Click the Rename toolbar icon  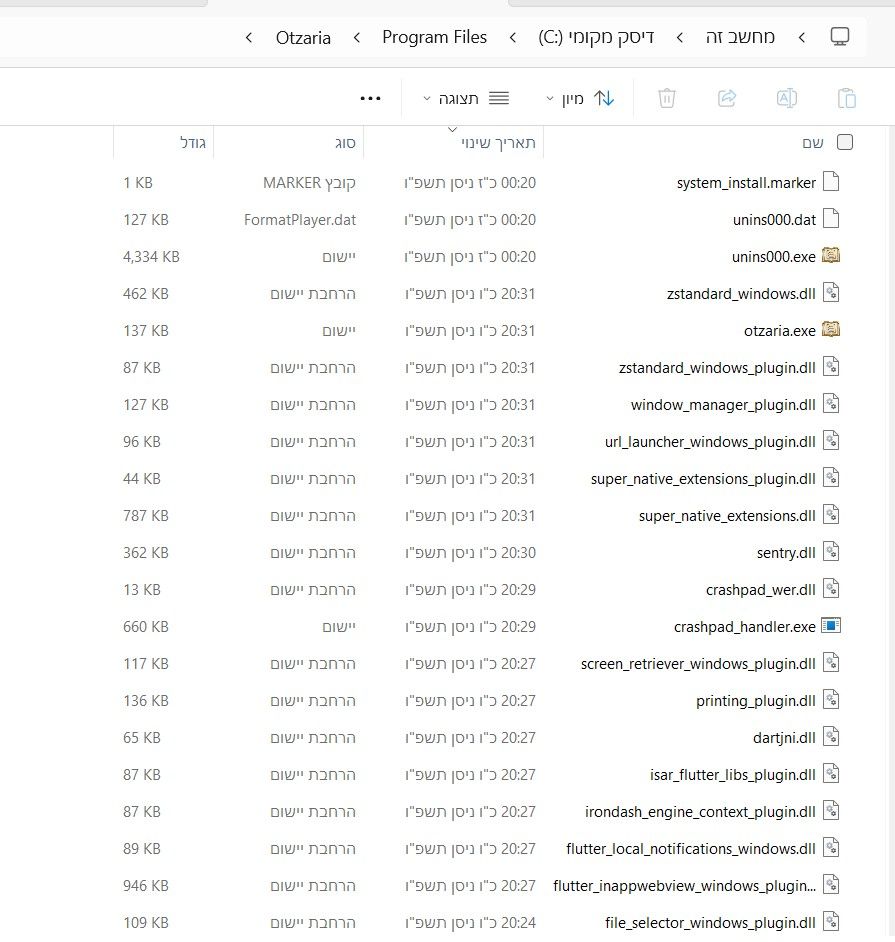tap(787, 98)
